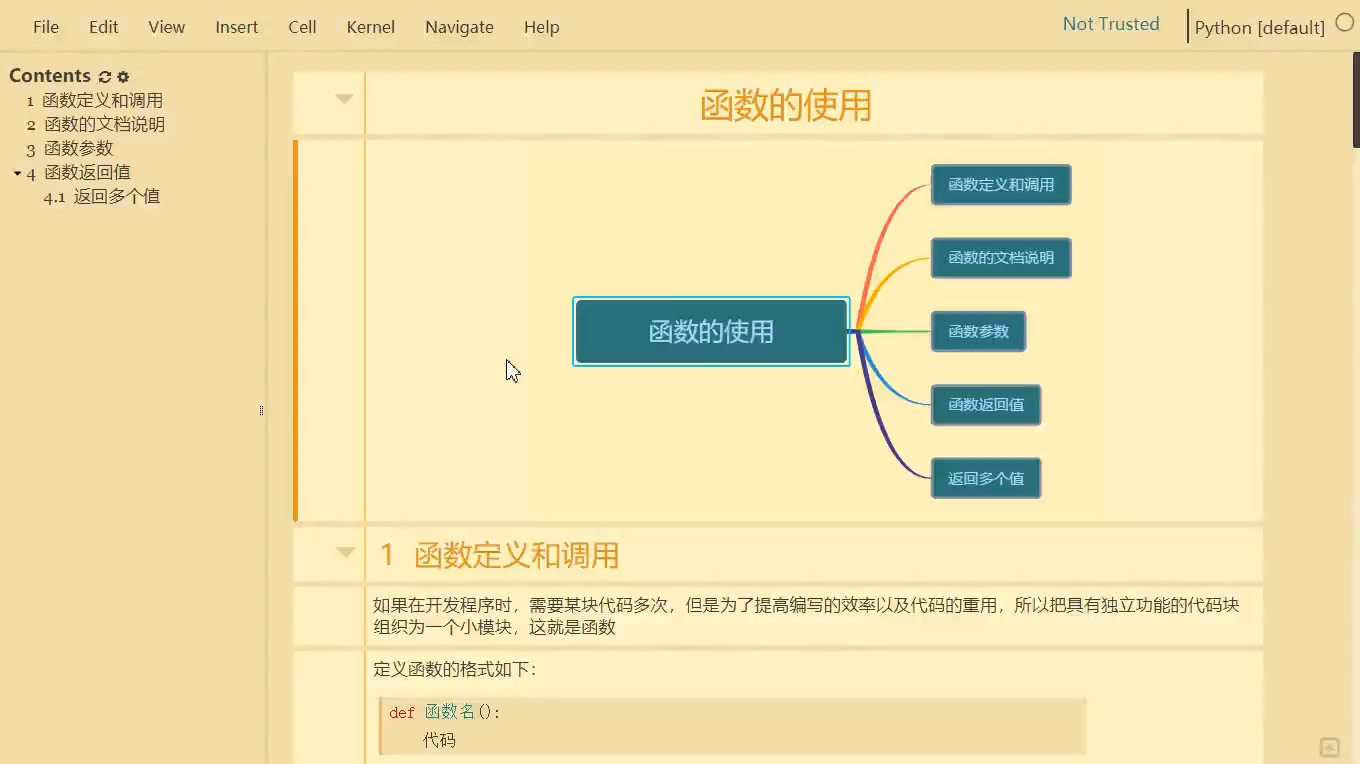Click the Not Trusted notebook button
This screenshot has height=764, width=1360.
(1111, 24)
